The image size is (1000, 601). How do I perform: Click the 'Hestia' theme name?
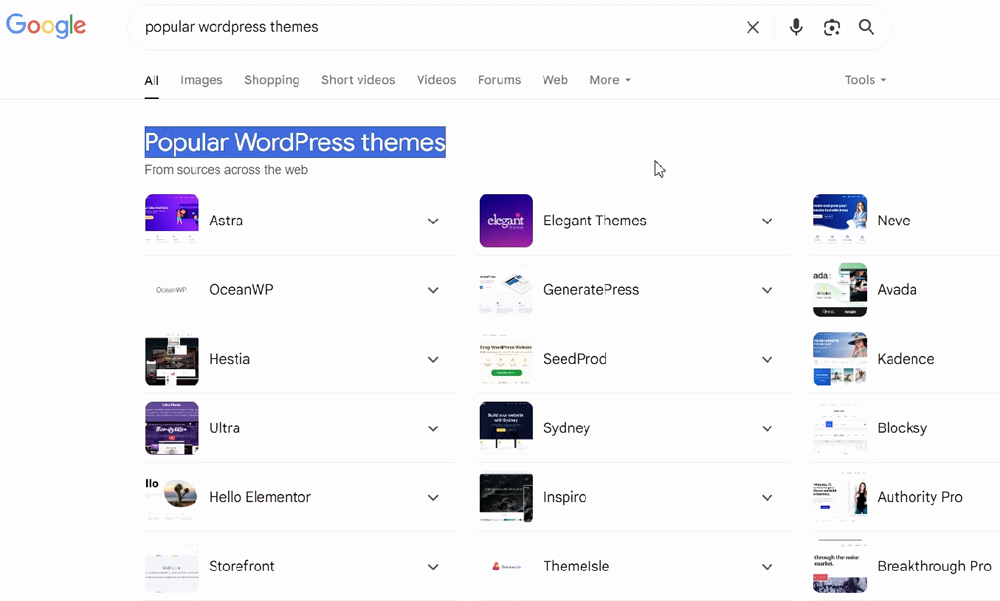[230, 359]
